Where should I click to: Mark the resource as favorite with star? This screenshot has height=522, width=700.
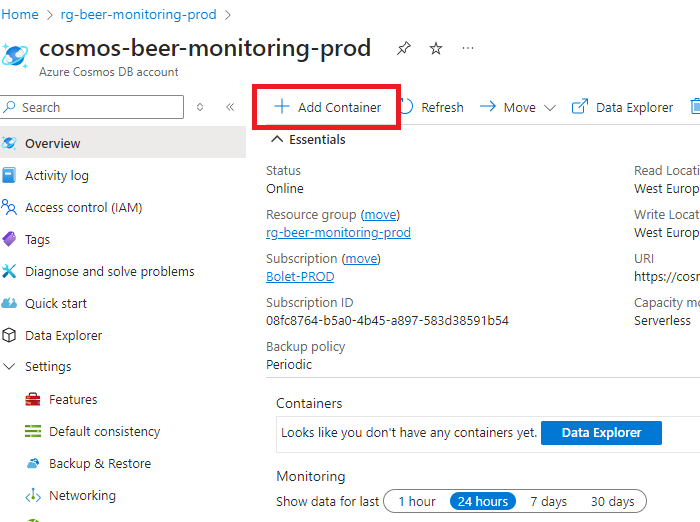[x=436, y=48]
